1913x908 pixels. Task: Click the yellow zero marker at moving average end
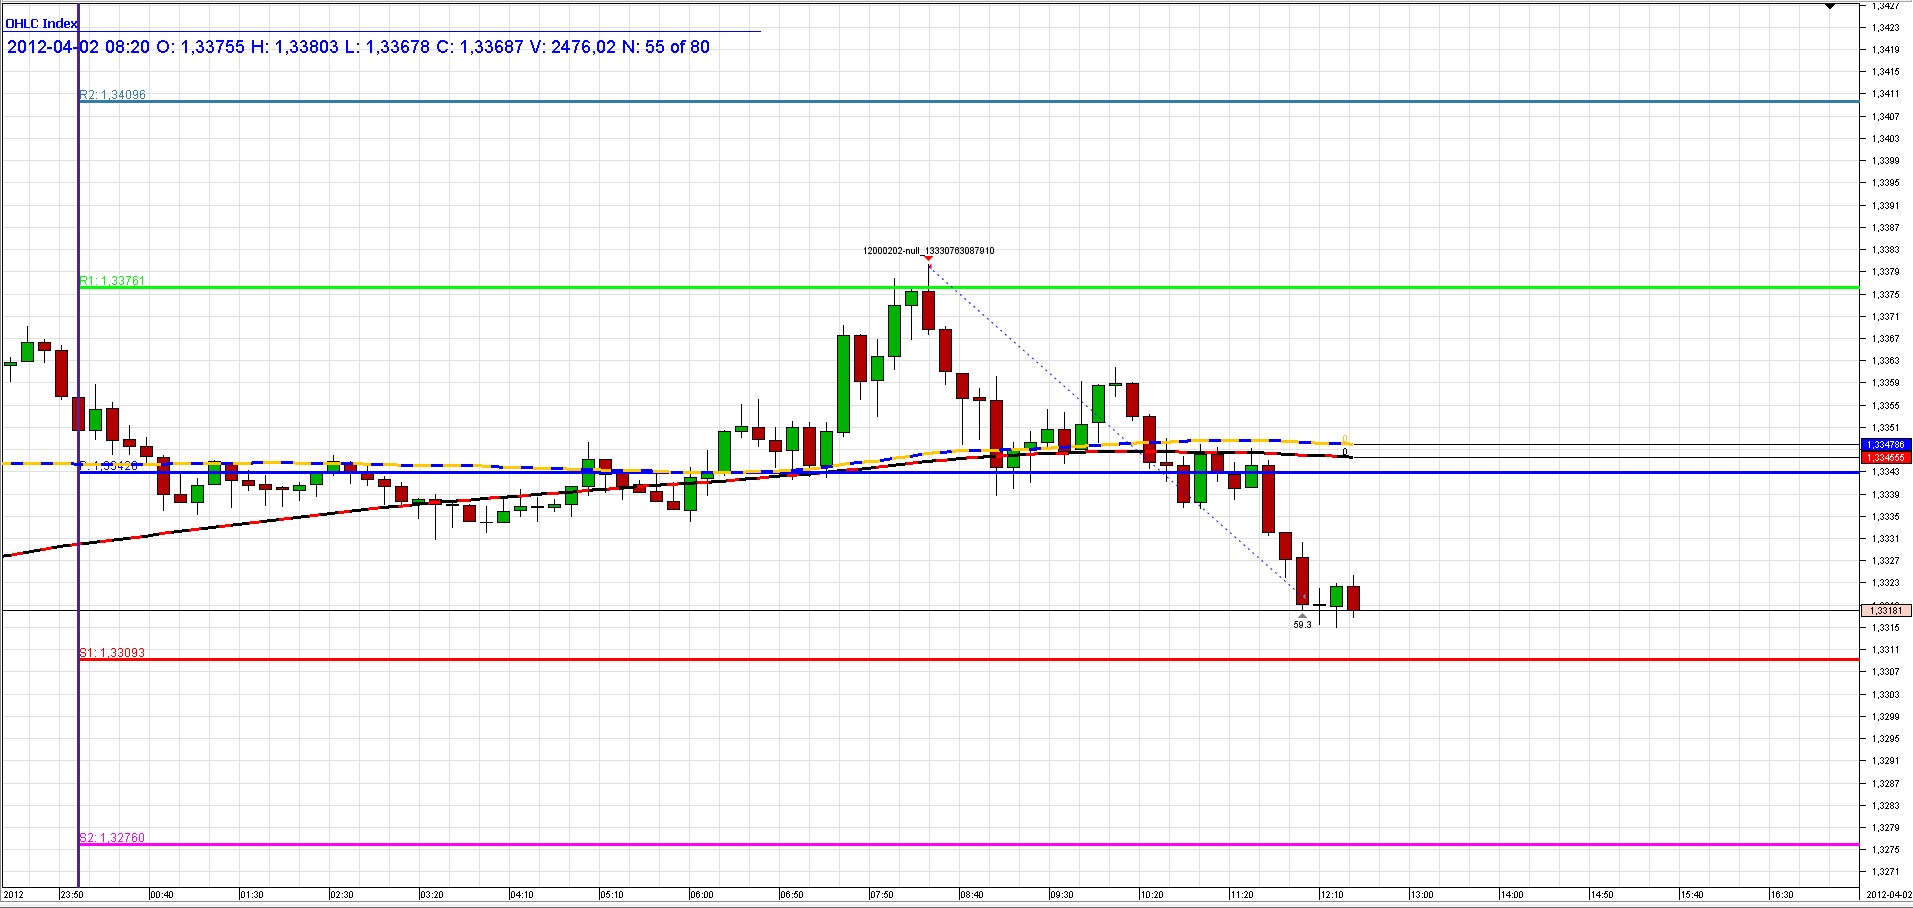[1346, 439]
